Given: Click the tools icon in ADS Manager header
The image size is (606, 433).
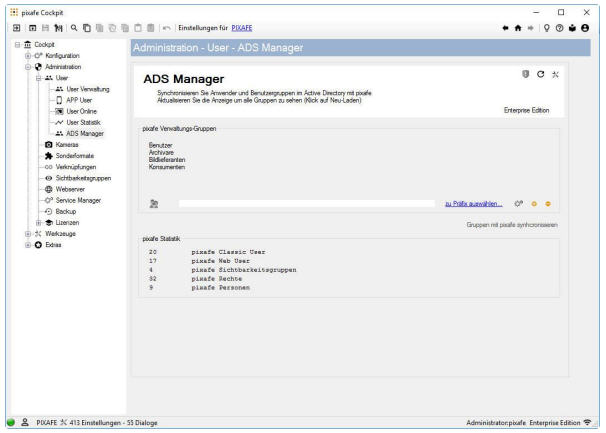Looking at the screenshot, I should pyautogui.click(x=557, y=77).
